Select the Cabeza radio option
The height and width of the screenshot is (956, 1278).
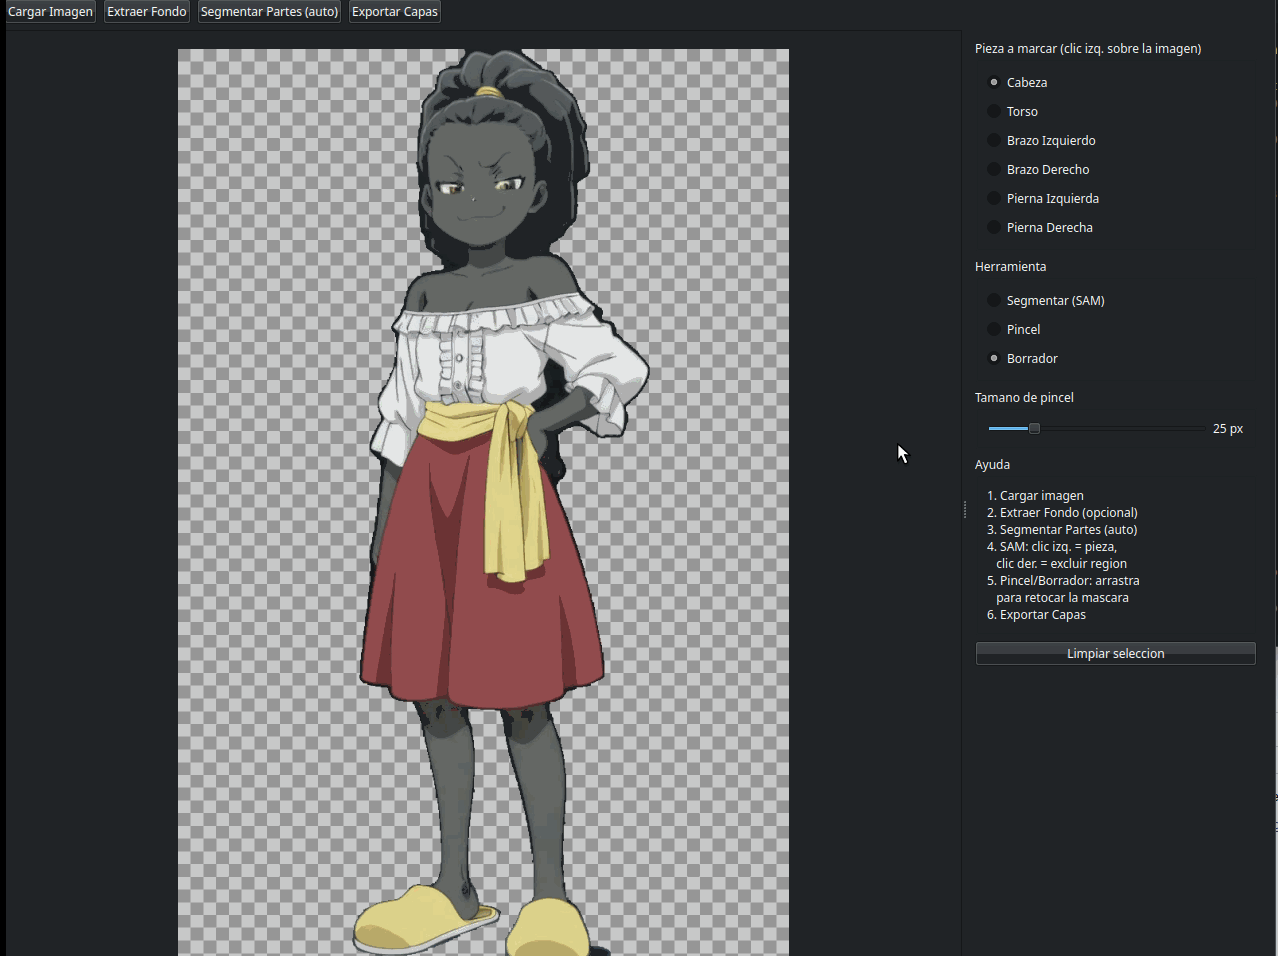(1017, 82)
